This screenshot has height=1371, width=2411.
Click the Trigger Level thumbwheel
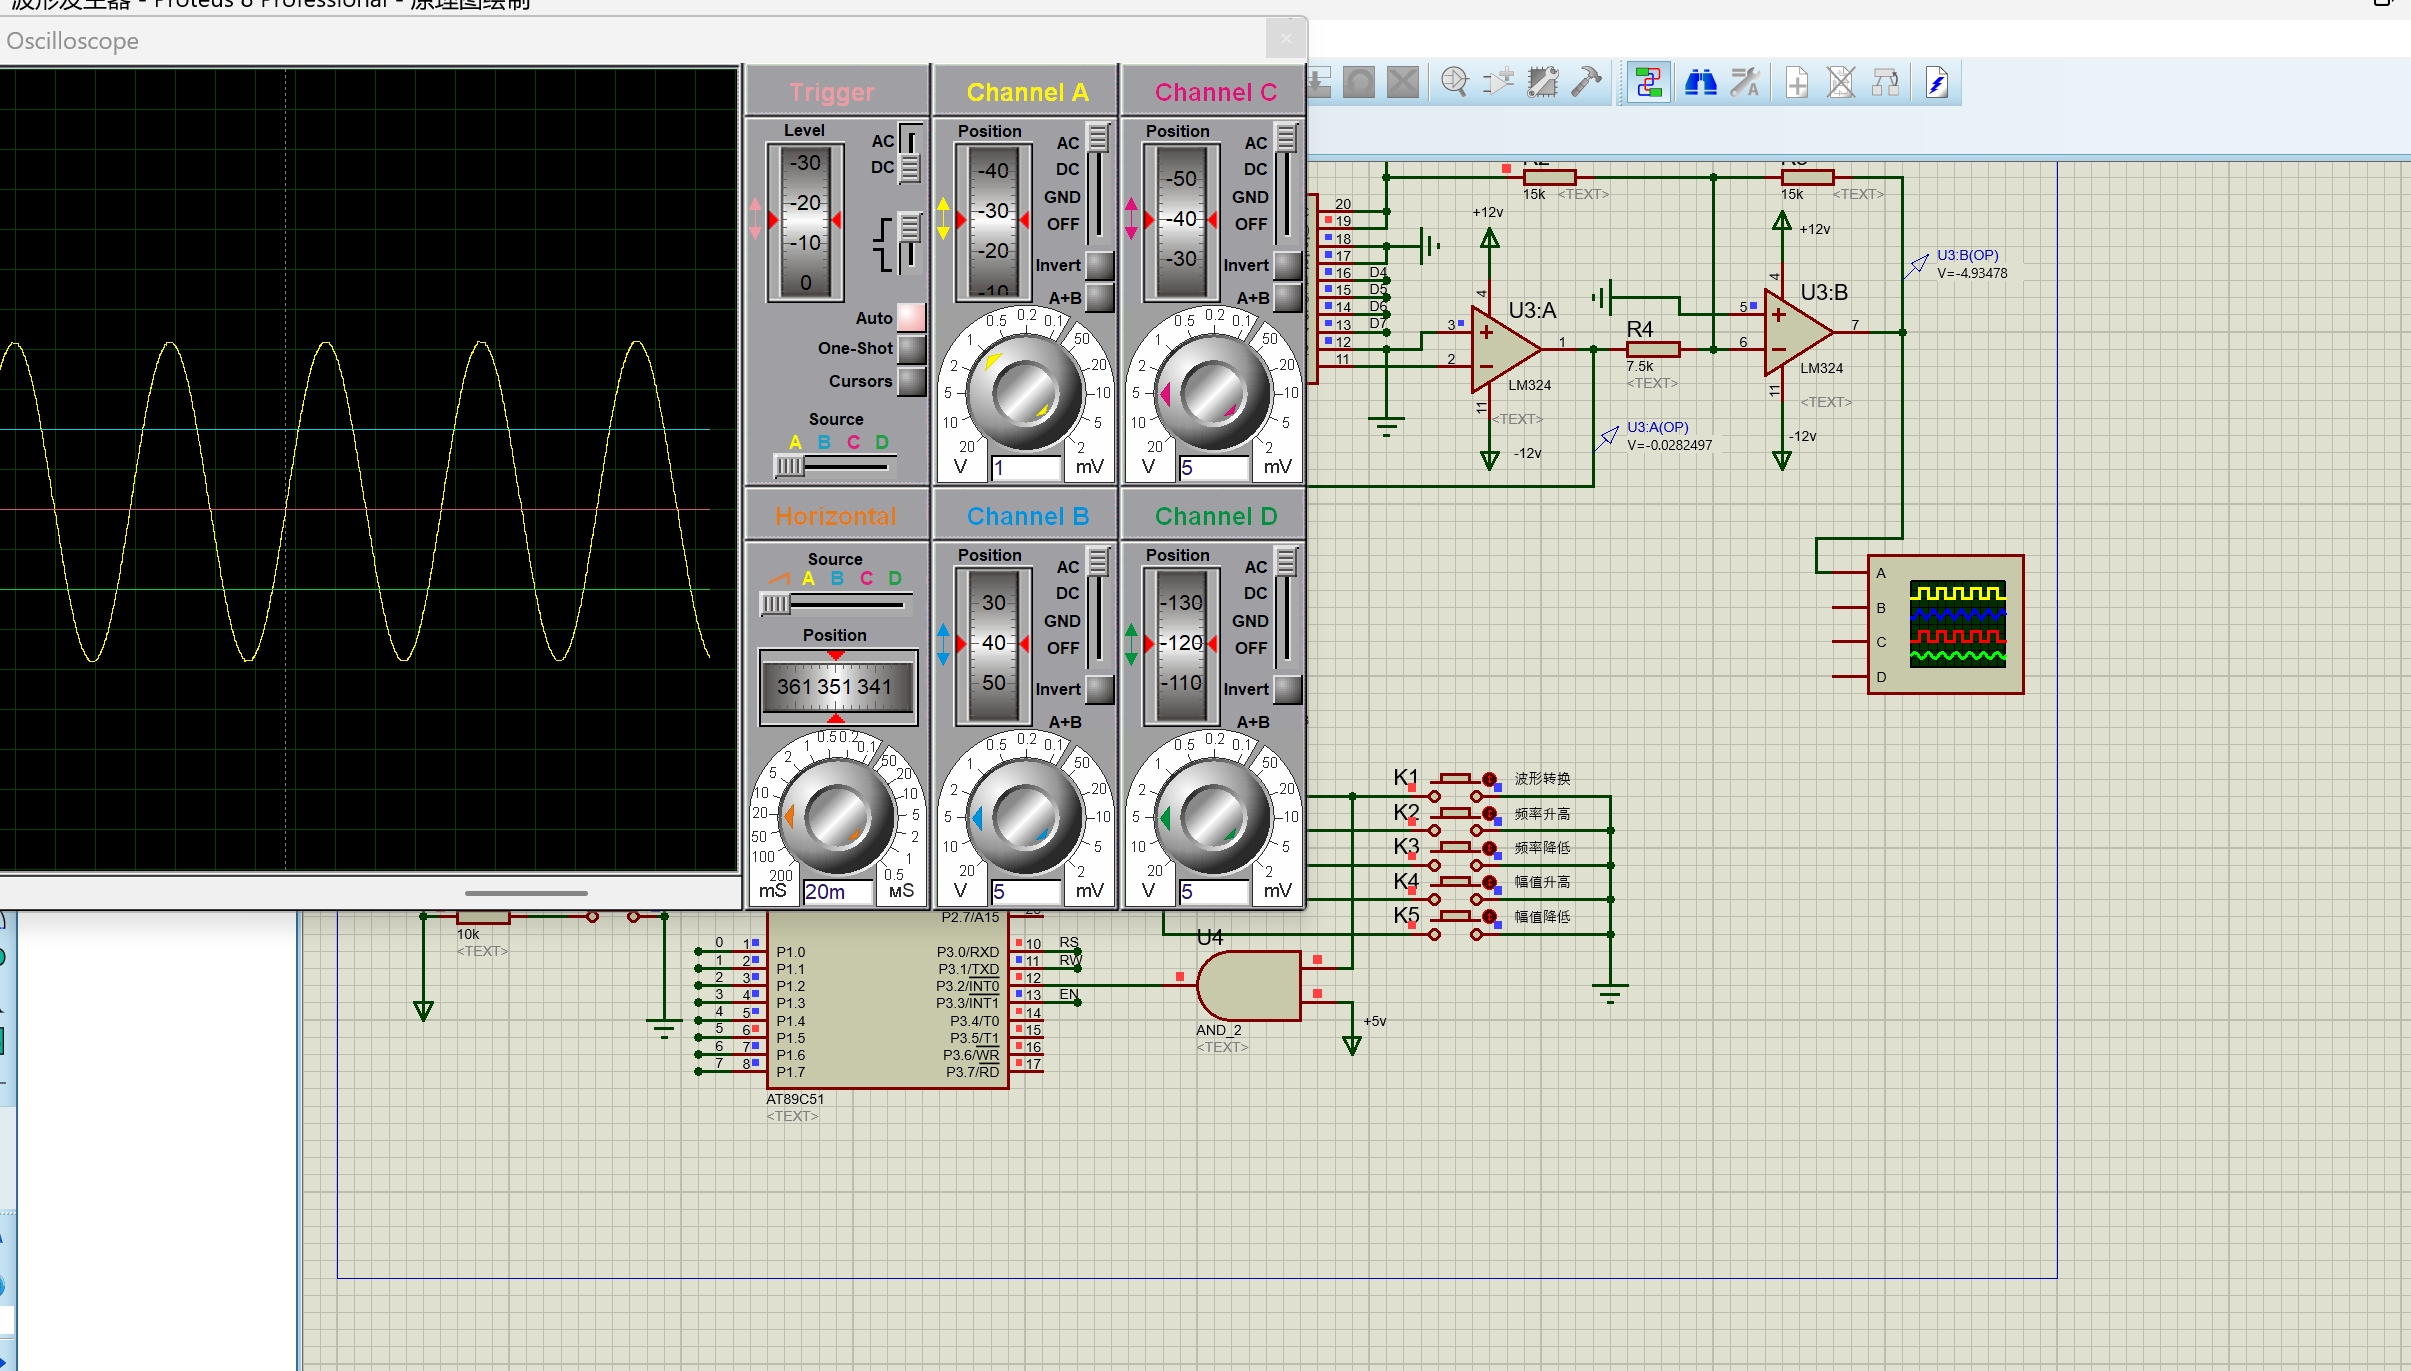click(805, 222)
